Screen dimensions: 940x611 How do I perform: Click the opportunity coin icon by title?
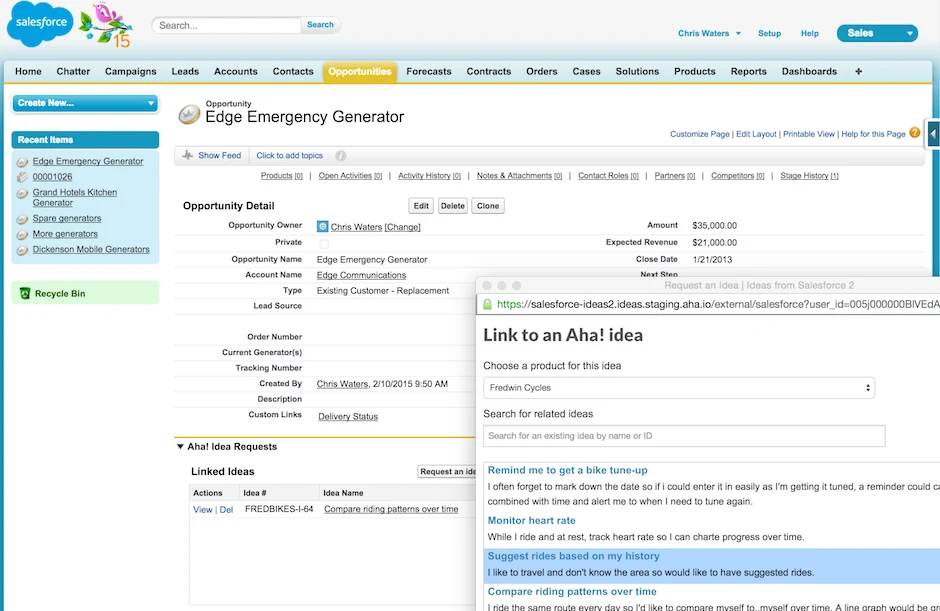(x=189, y=114)
